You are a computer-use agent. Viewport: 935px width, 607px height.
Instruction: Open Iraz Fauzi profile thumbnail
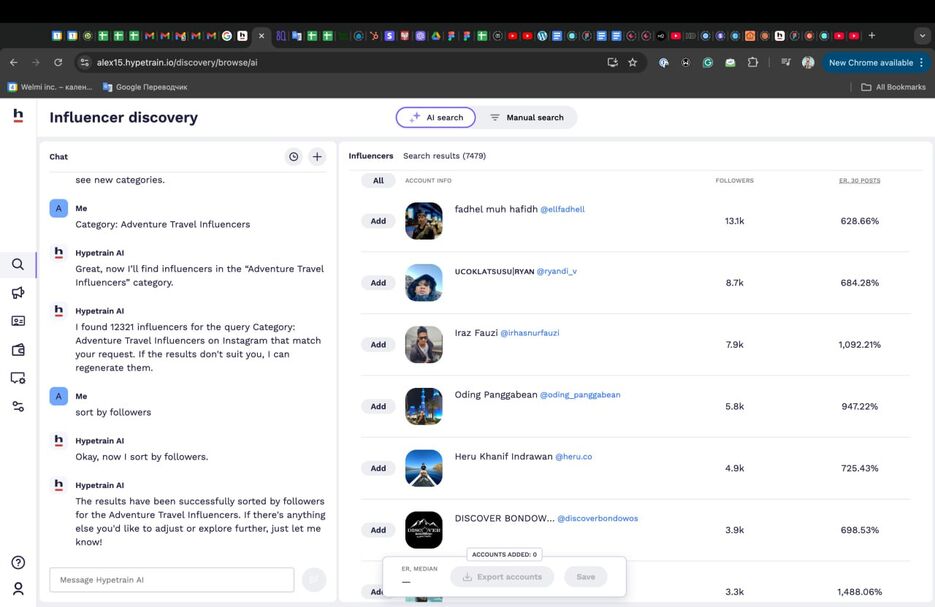(424, 345)
